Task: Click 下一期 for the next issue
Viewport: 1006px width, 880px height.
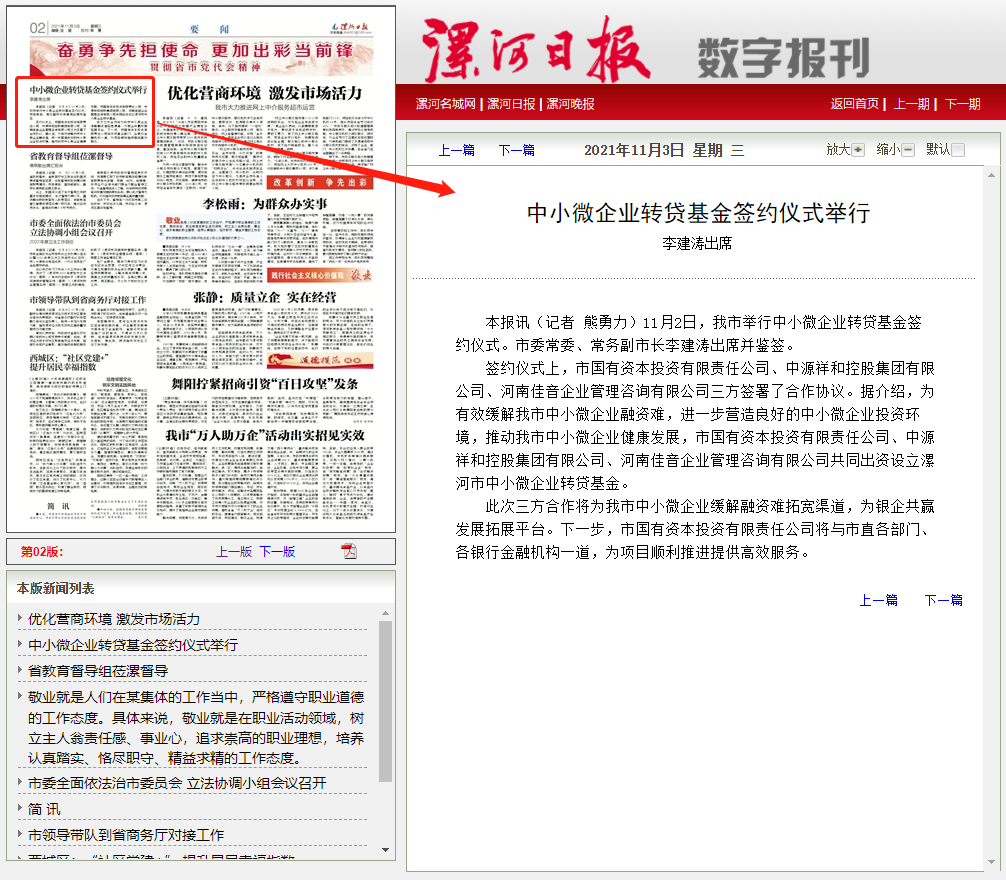Action: 962,104
